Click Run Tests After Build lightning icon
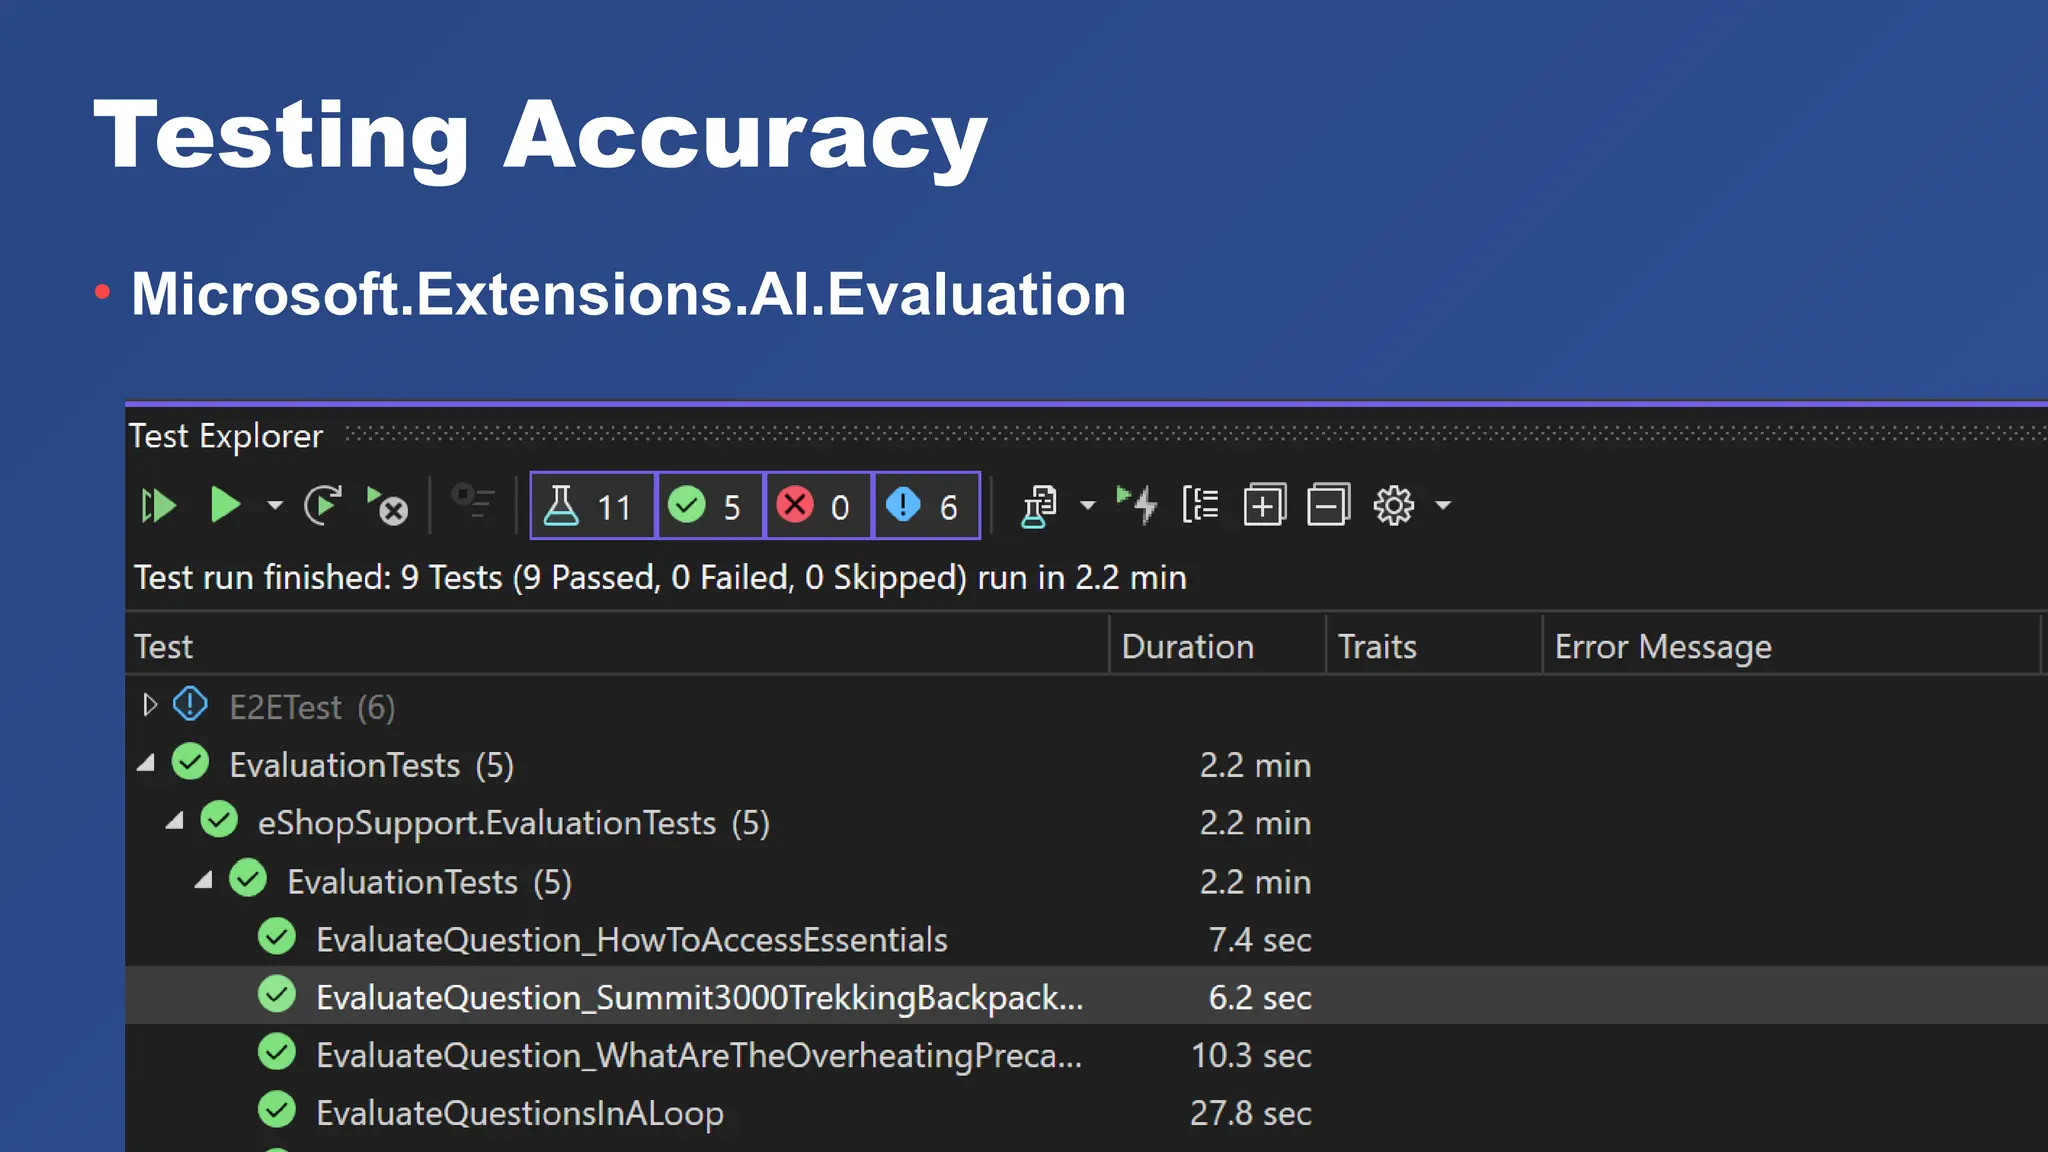Screen dimensions: 2048x1152 pyautogui.click(x=1138, y=505)
